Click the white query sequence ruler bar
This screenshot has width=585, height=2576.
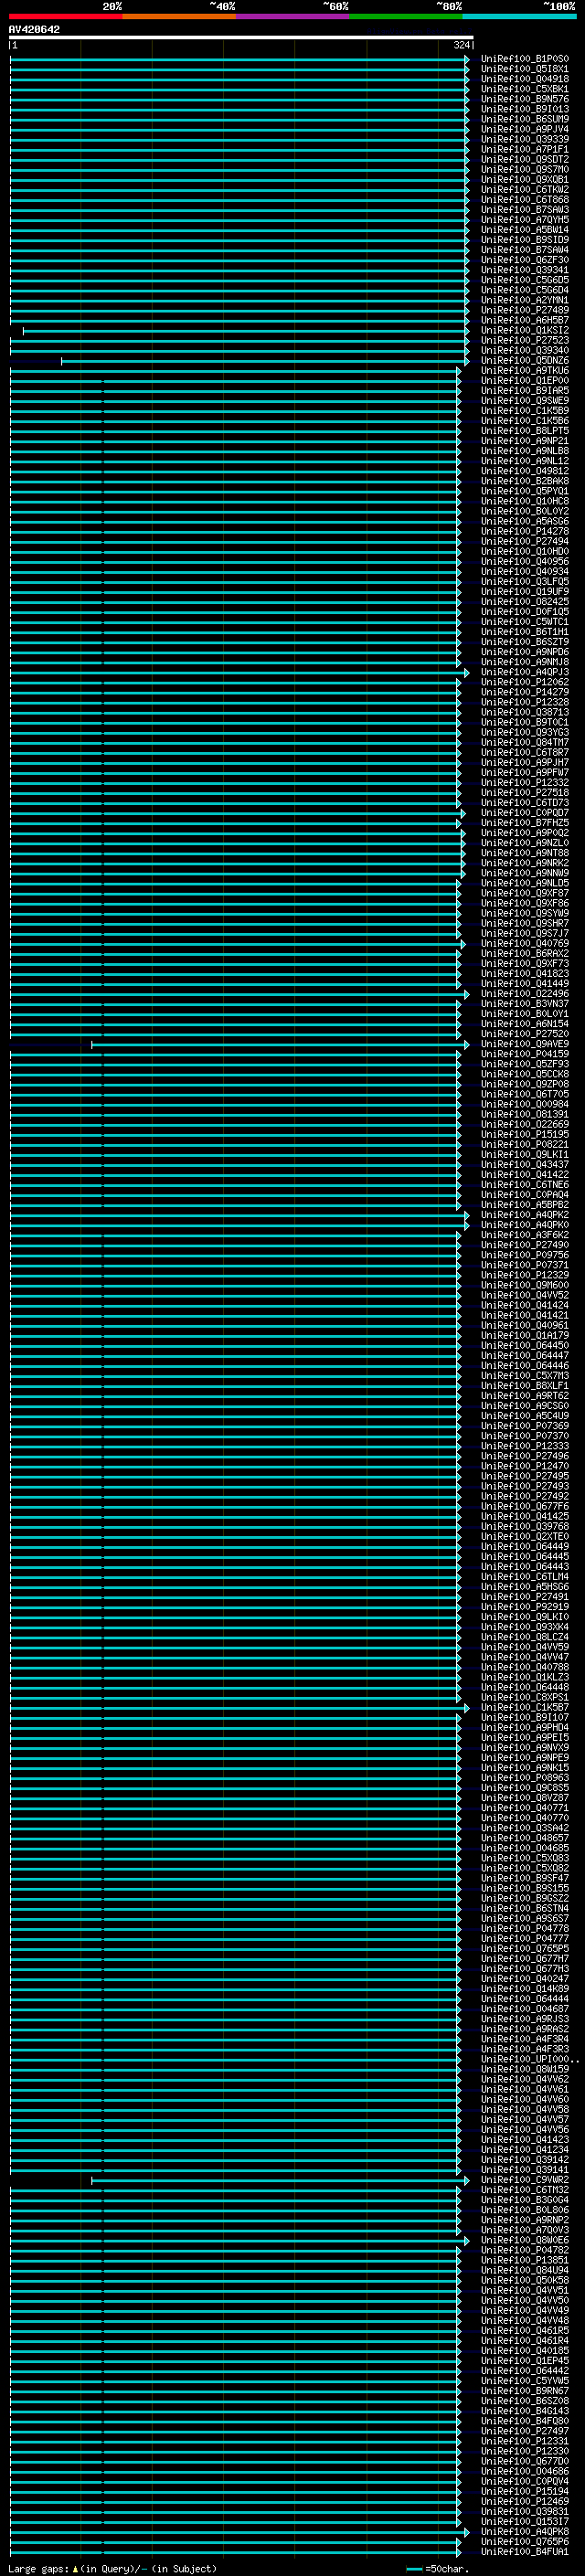pos(241,37)
